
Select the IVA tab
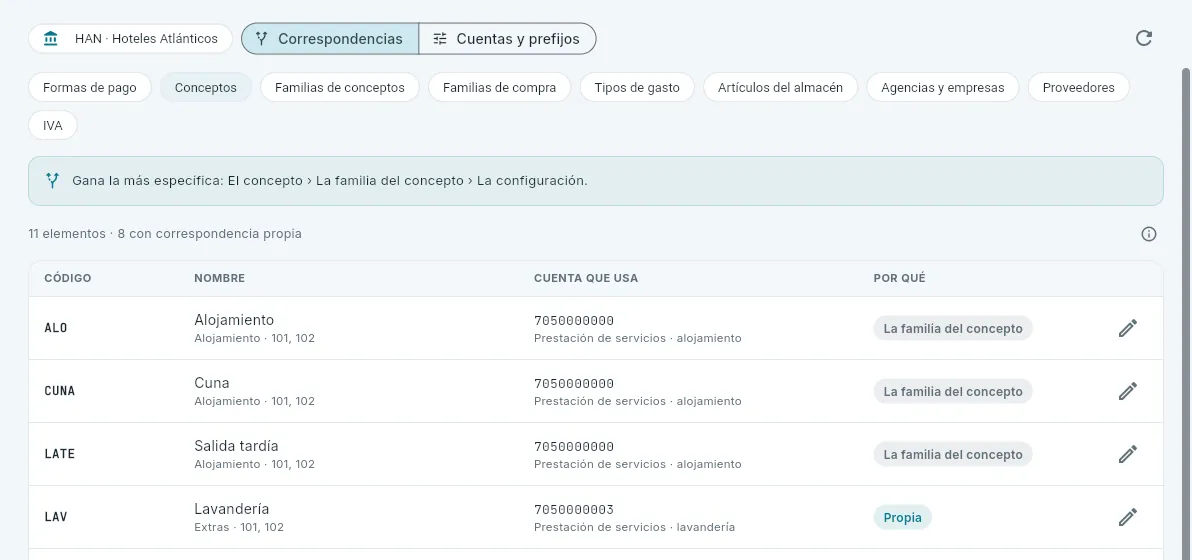pyautogui.click(x=53, y=125)
